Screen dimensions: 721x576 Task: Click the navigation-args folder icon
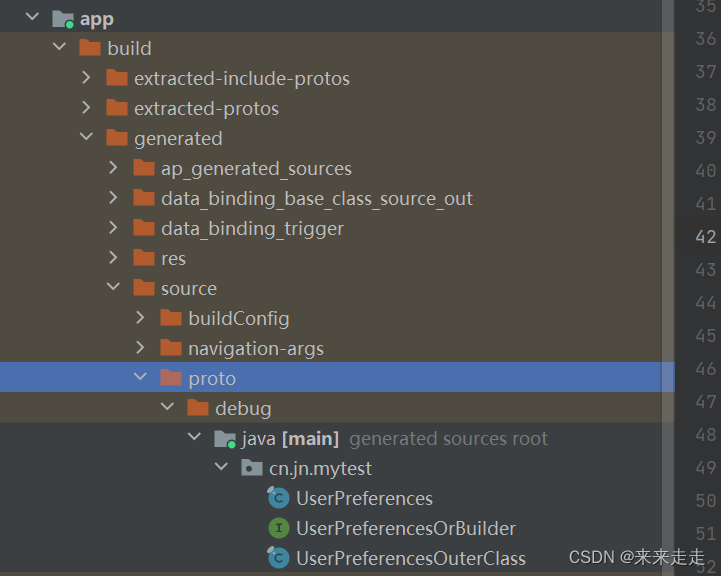click(171, 348)
